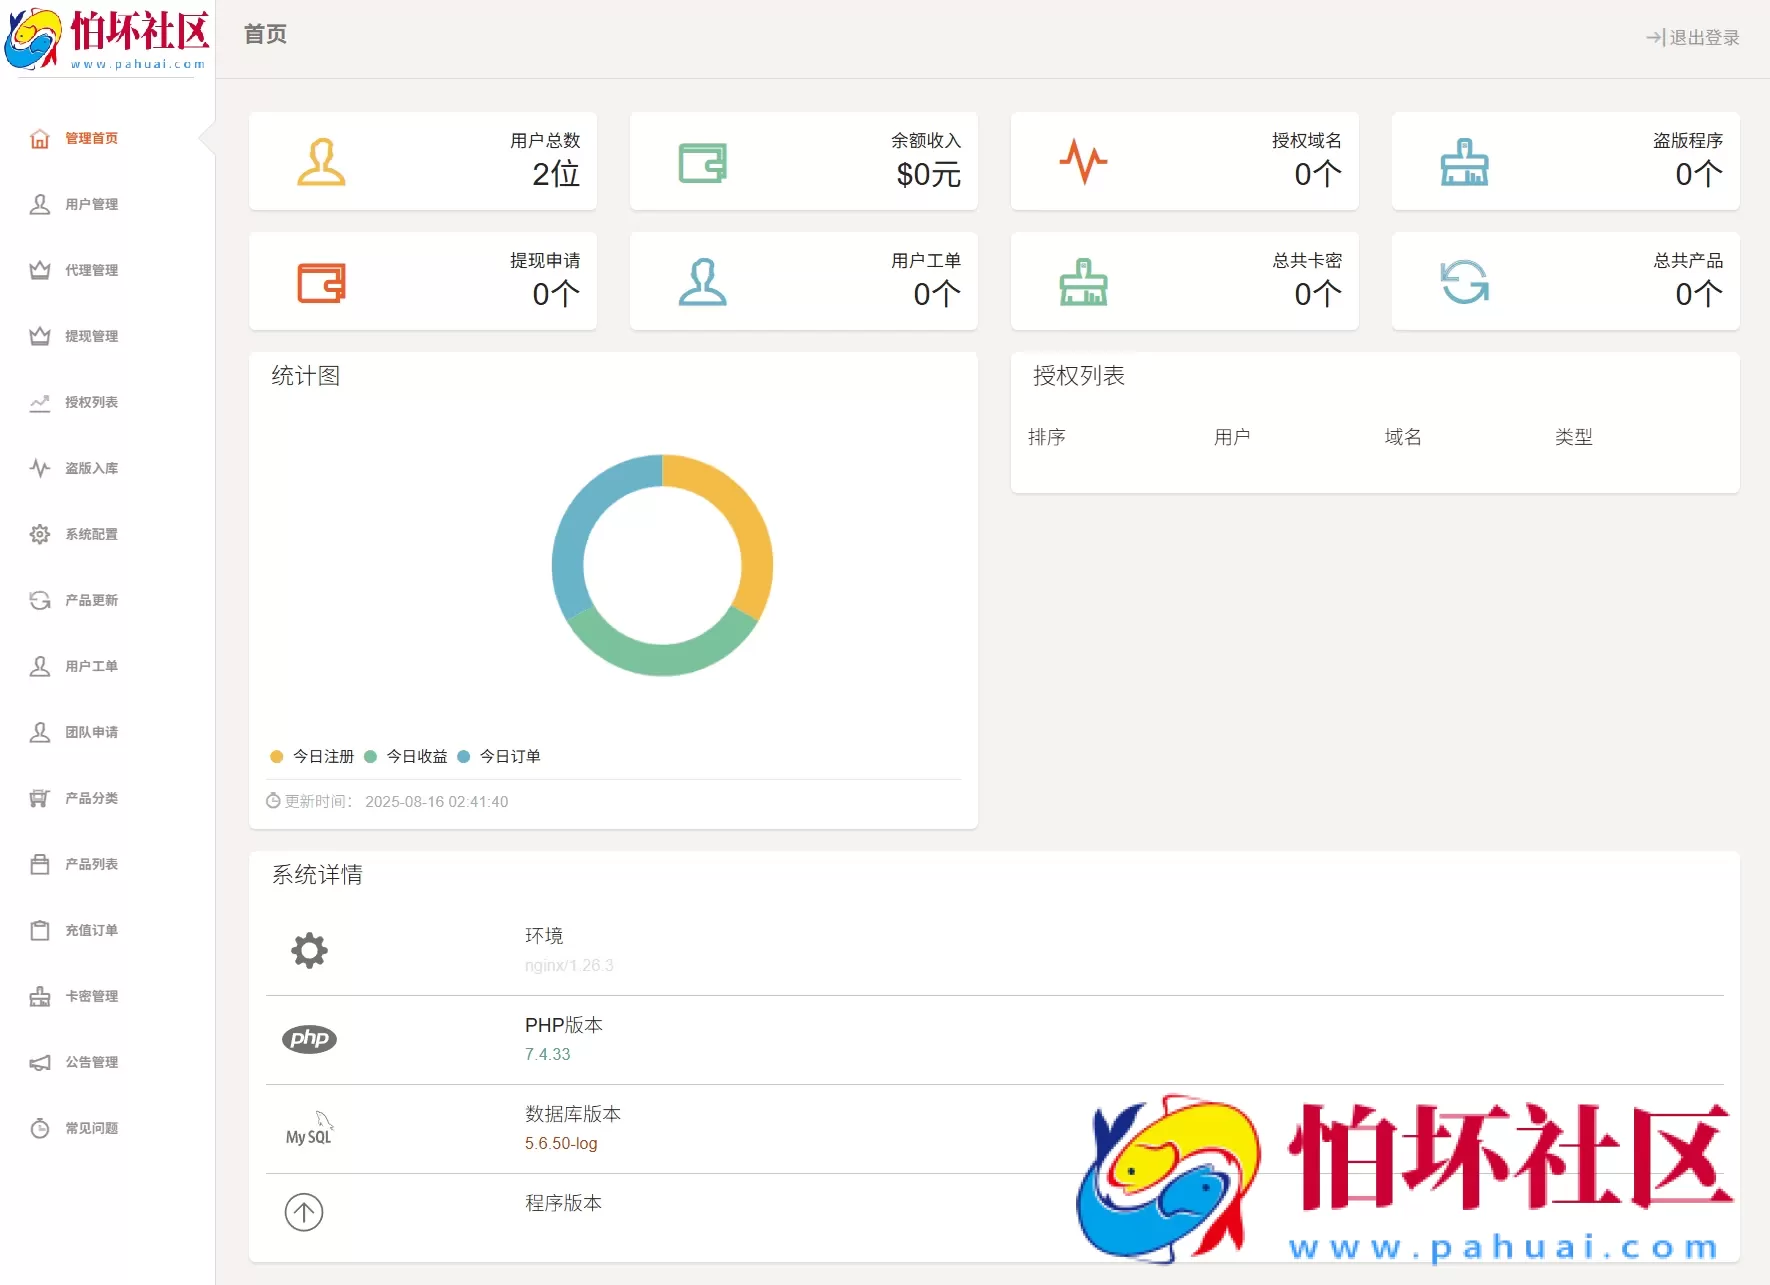This screenshot has height=1285, width=1770.
Task: Click the 用户管理 user icon in sidebar
Action: [x=39, y=204]
